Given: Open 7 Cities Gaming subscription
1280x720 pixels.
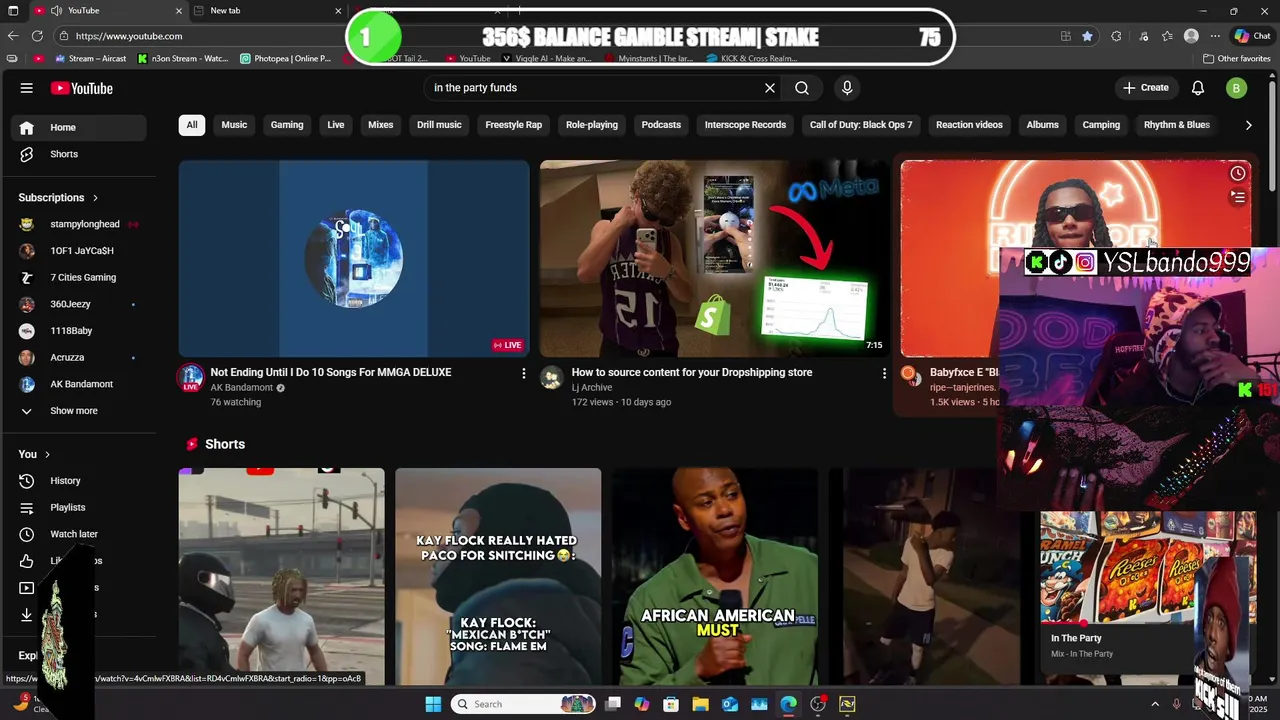Looking at the screenshot, I should (x=80, y=277).
